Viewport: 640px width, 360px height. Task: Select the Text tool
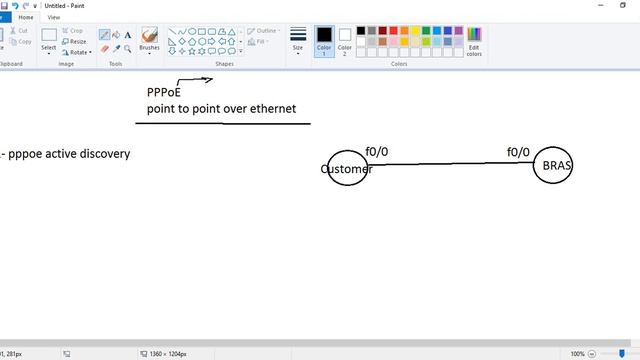coord(128,35)
